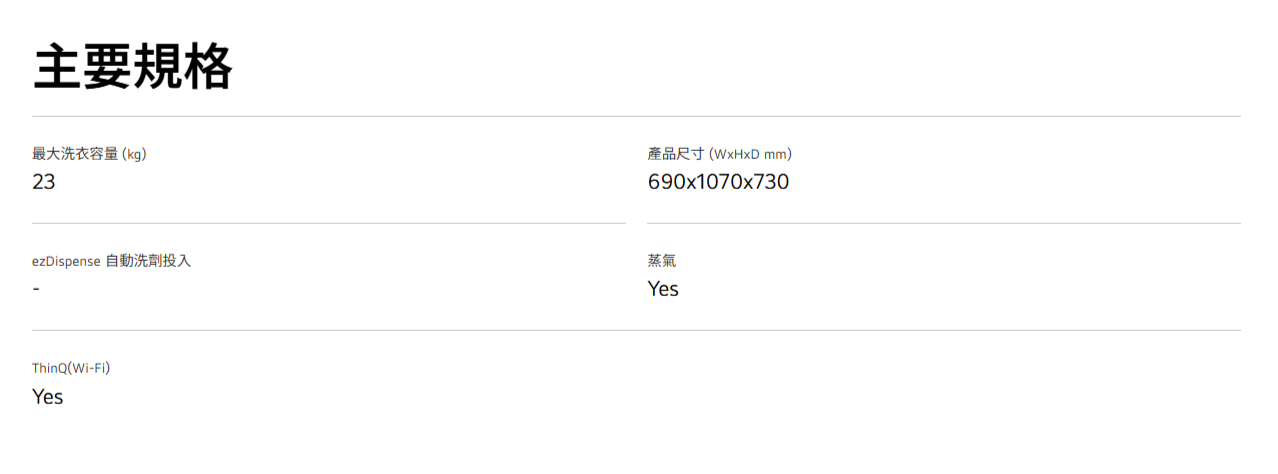Screen dimensions: 1278x474
Task: Click the divider line beneath 690x1070x730
Action: tap(943, 223)
